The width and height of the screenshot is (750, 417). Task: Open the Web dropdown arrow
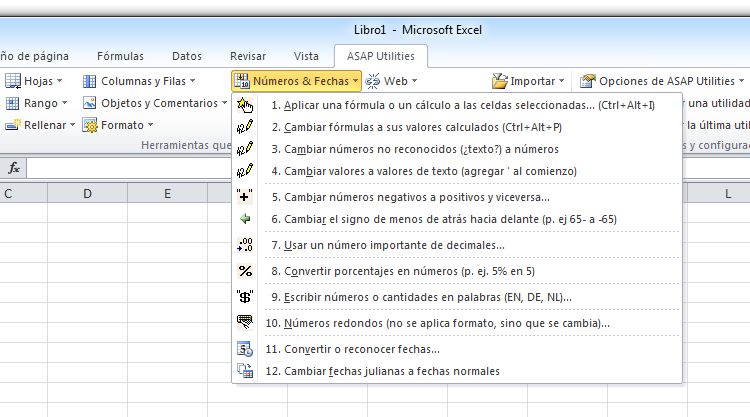tap(414, 81)
